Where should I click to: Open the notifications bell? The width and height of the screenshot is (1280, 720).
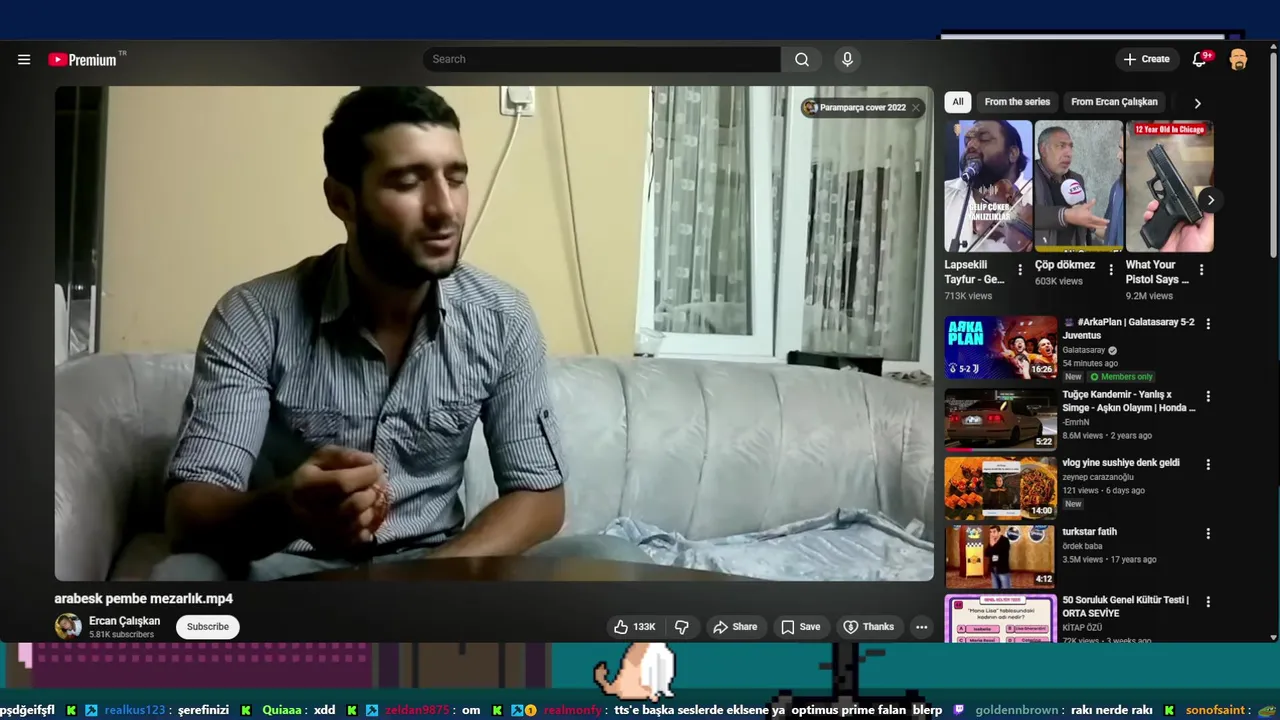(x=1199, y=59)
